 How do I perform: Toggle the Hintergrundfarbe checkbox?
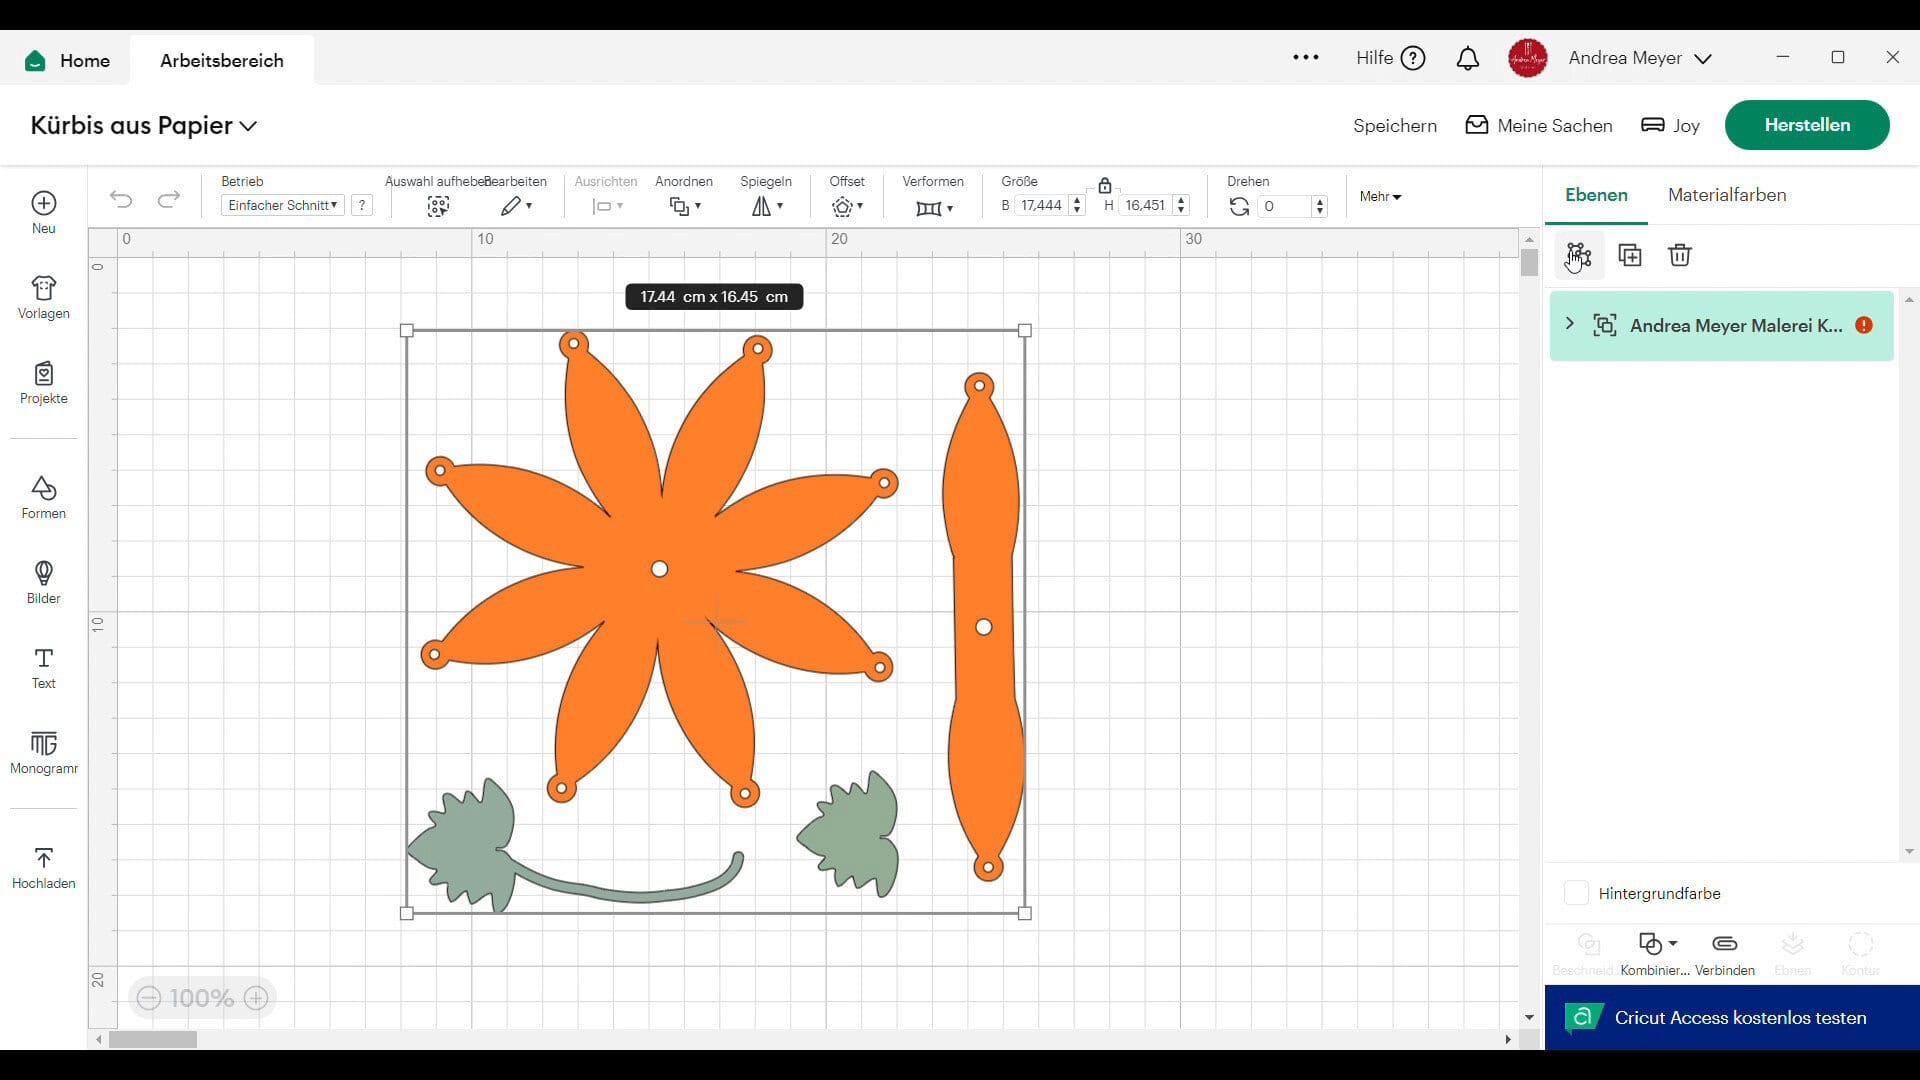tap(1576, 893)
